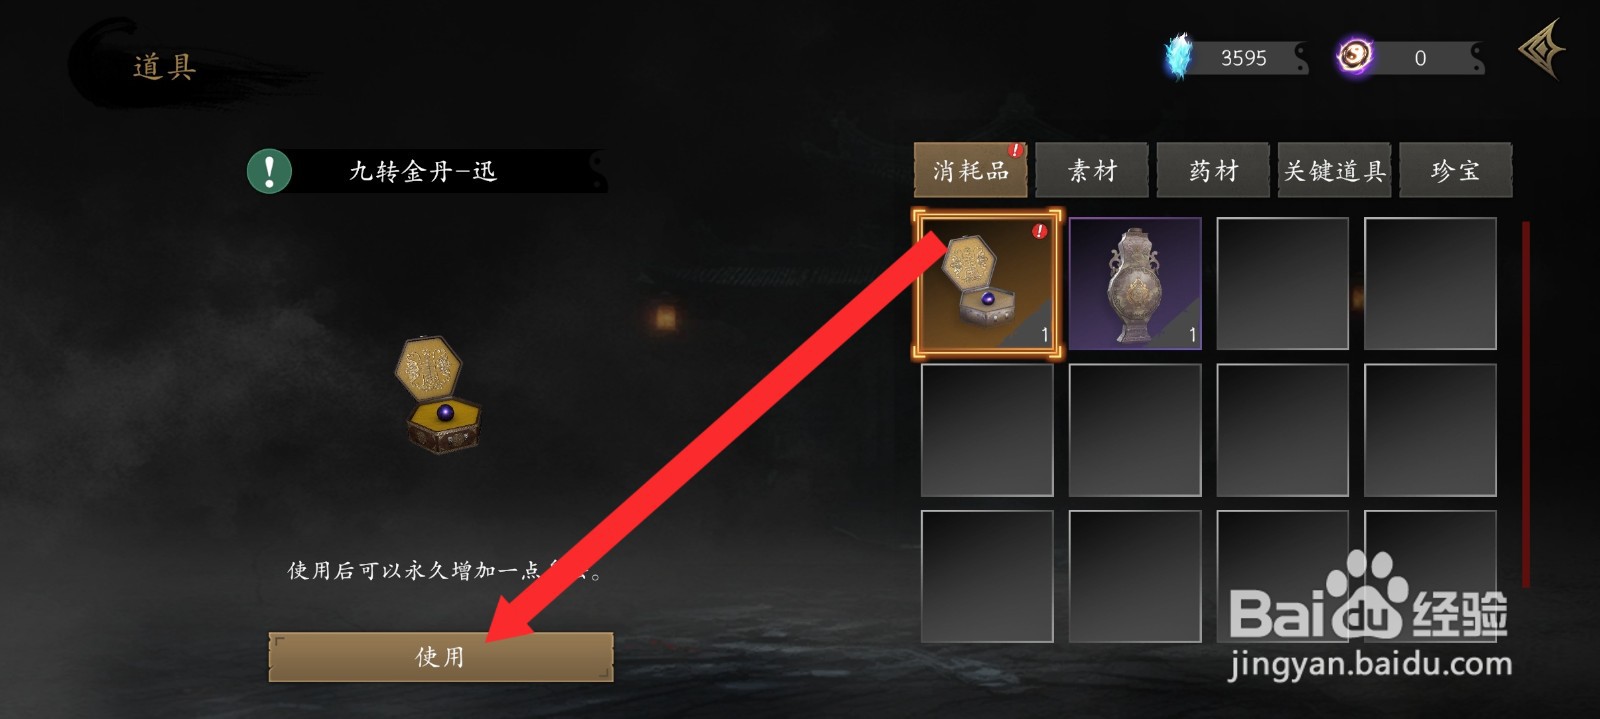Image resolution: width=1600 pixels, height=719 pixels.
Task: Click the large pill box preview image
Action: click(x=438, y=395)
